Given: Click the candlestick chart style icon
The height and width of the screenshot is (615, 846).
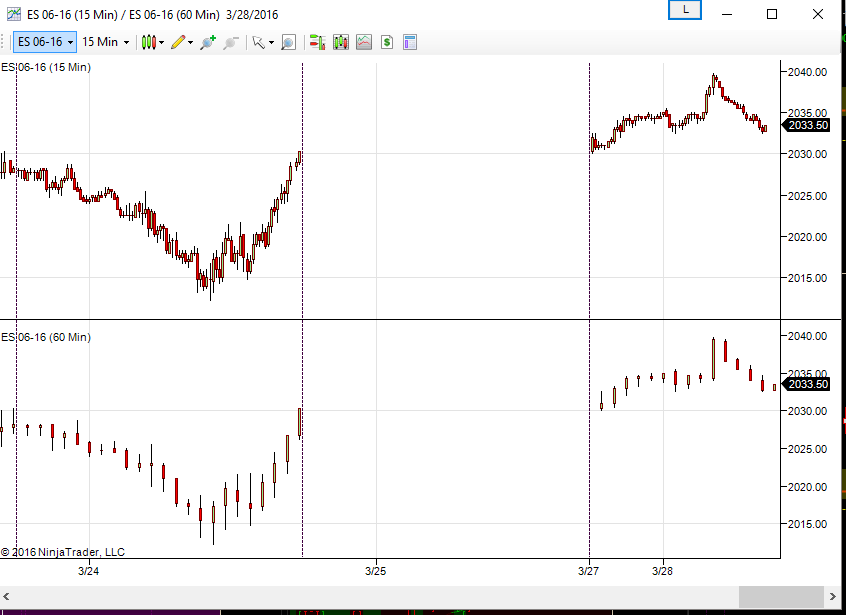Looking at the screenshot, I should pos(149,42).
